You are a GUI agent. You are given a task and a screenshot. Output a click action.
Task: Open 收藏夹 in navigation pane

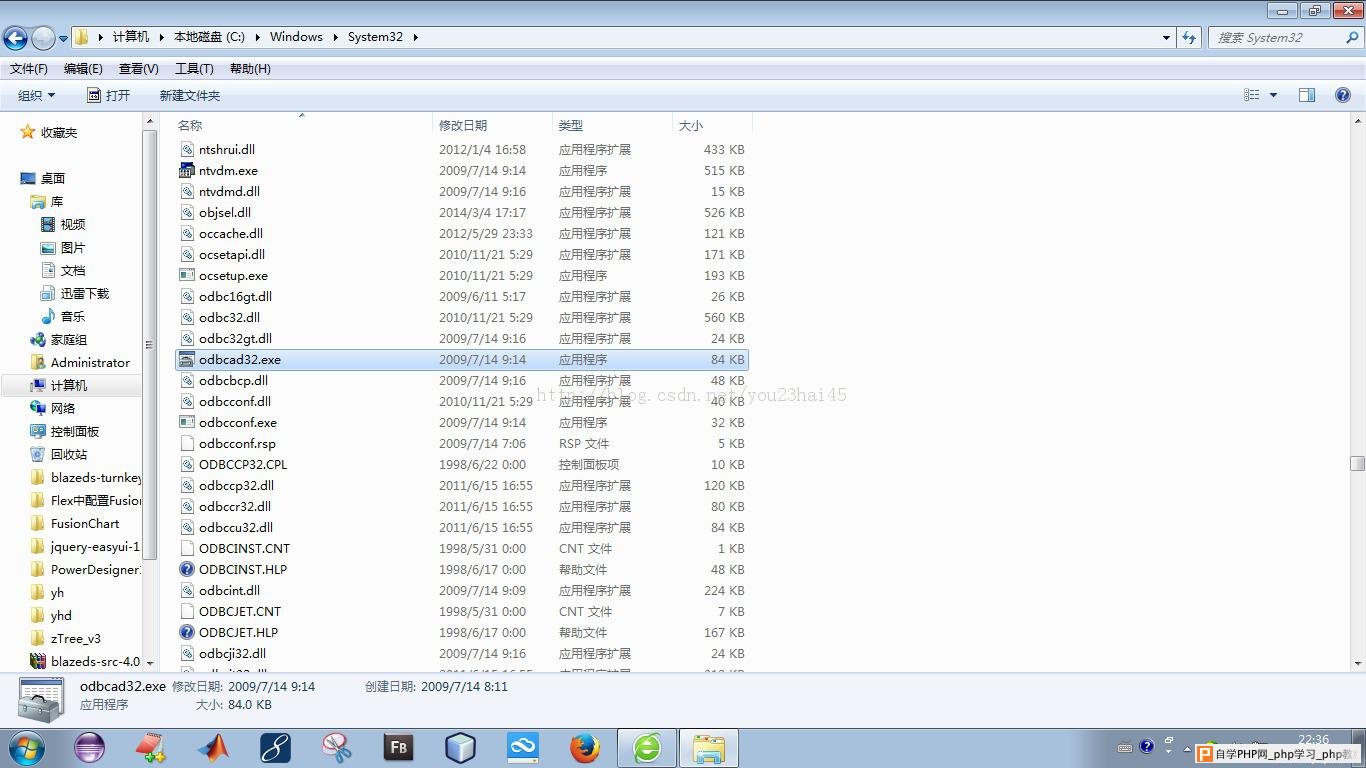(59, 132)
